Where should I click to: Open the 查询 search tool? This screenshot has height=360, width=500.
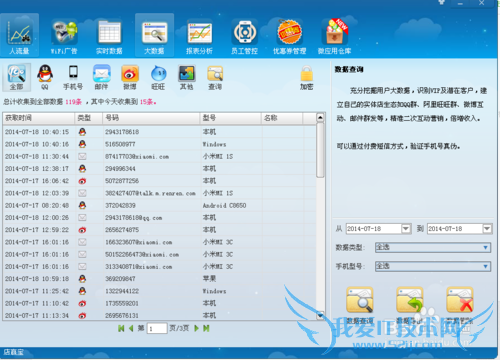click(215, 77)
